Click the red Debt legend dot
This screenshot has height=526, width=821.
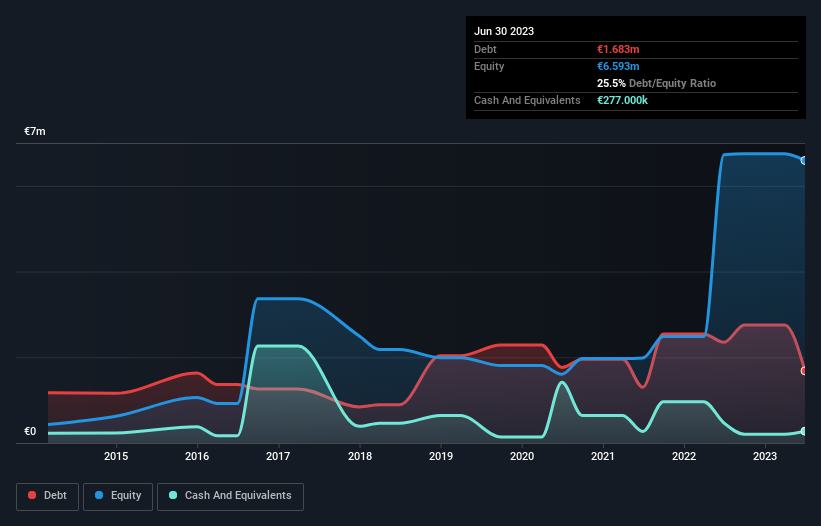(x=32, y=495)
